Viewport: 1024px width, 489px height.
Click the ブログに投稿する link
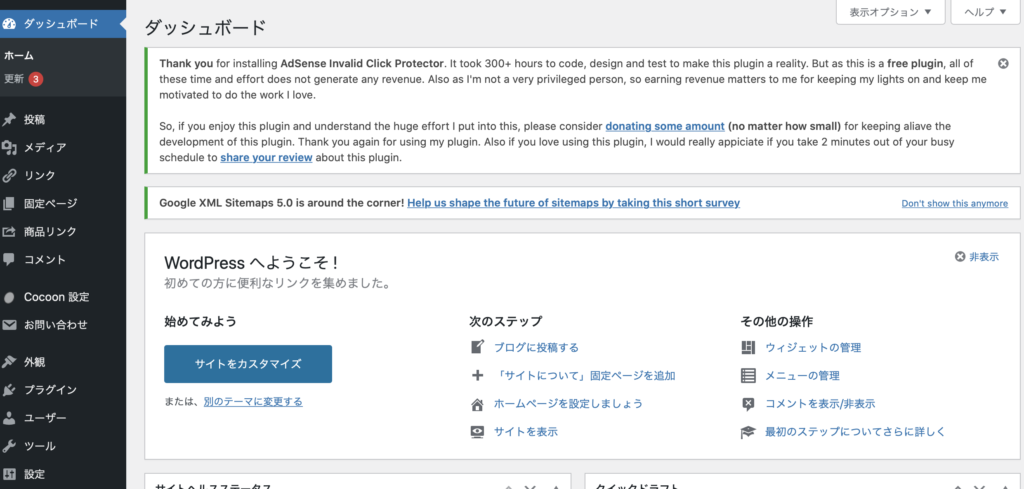536,347
